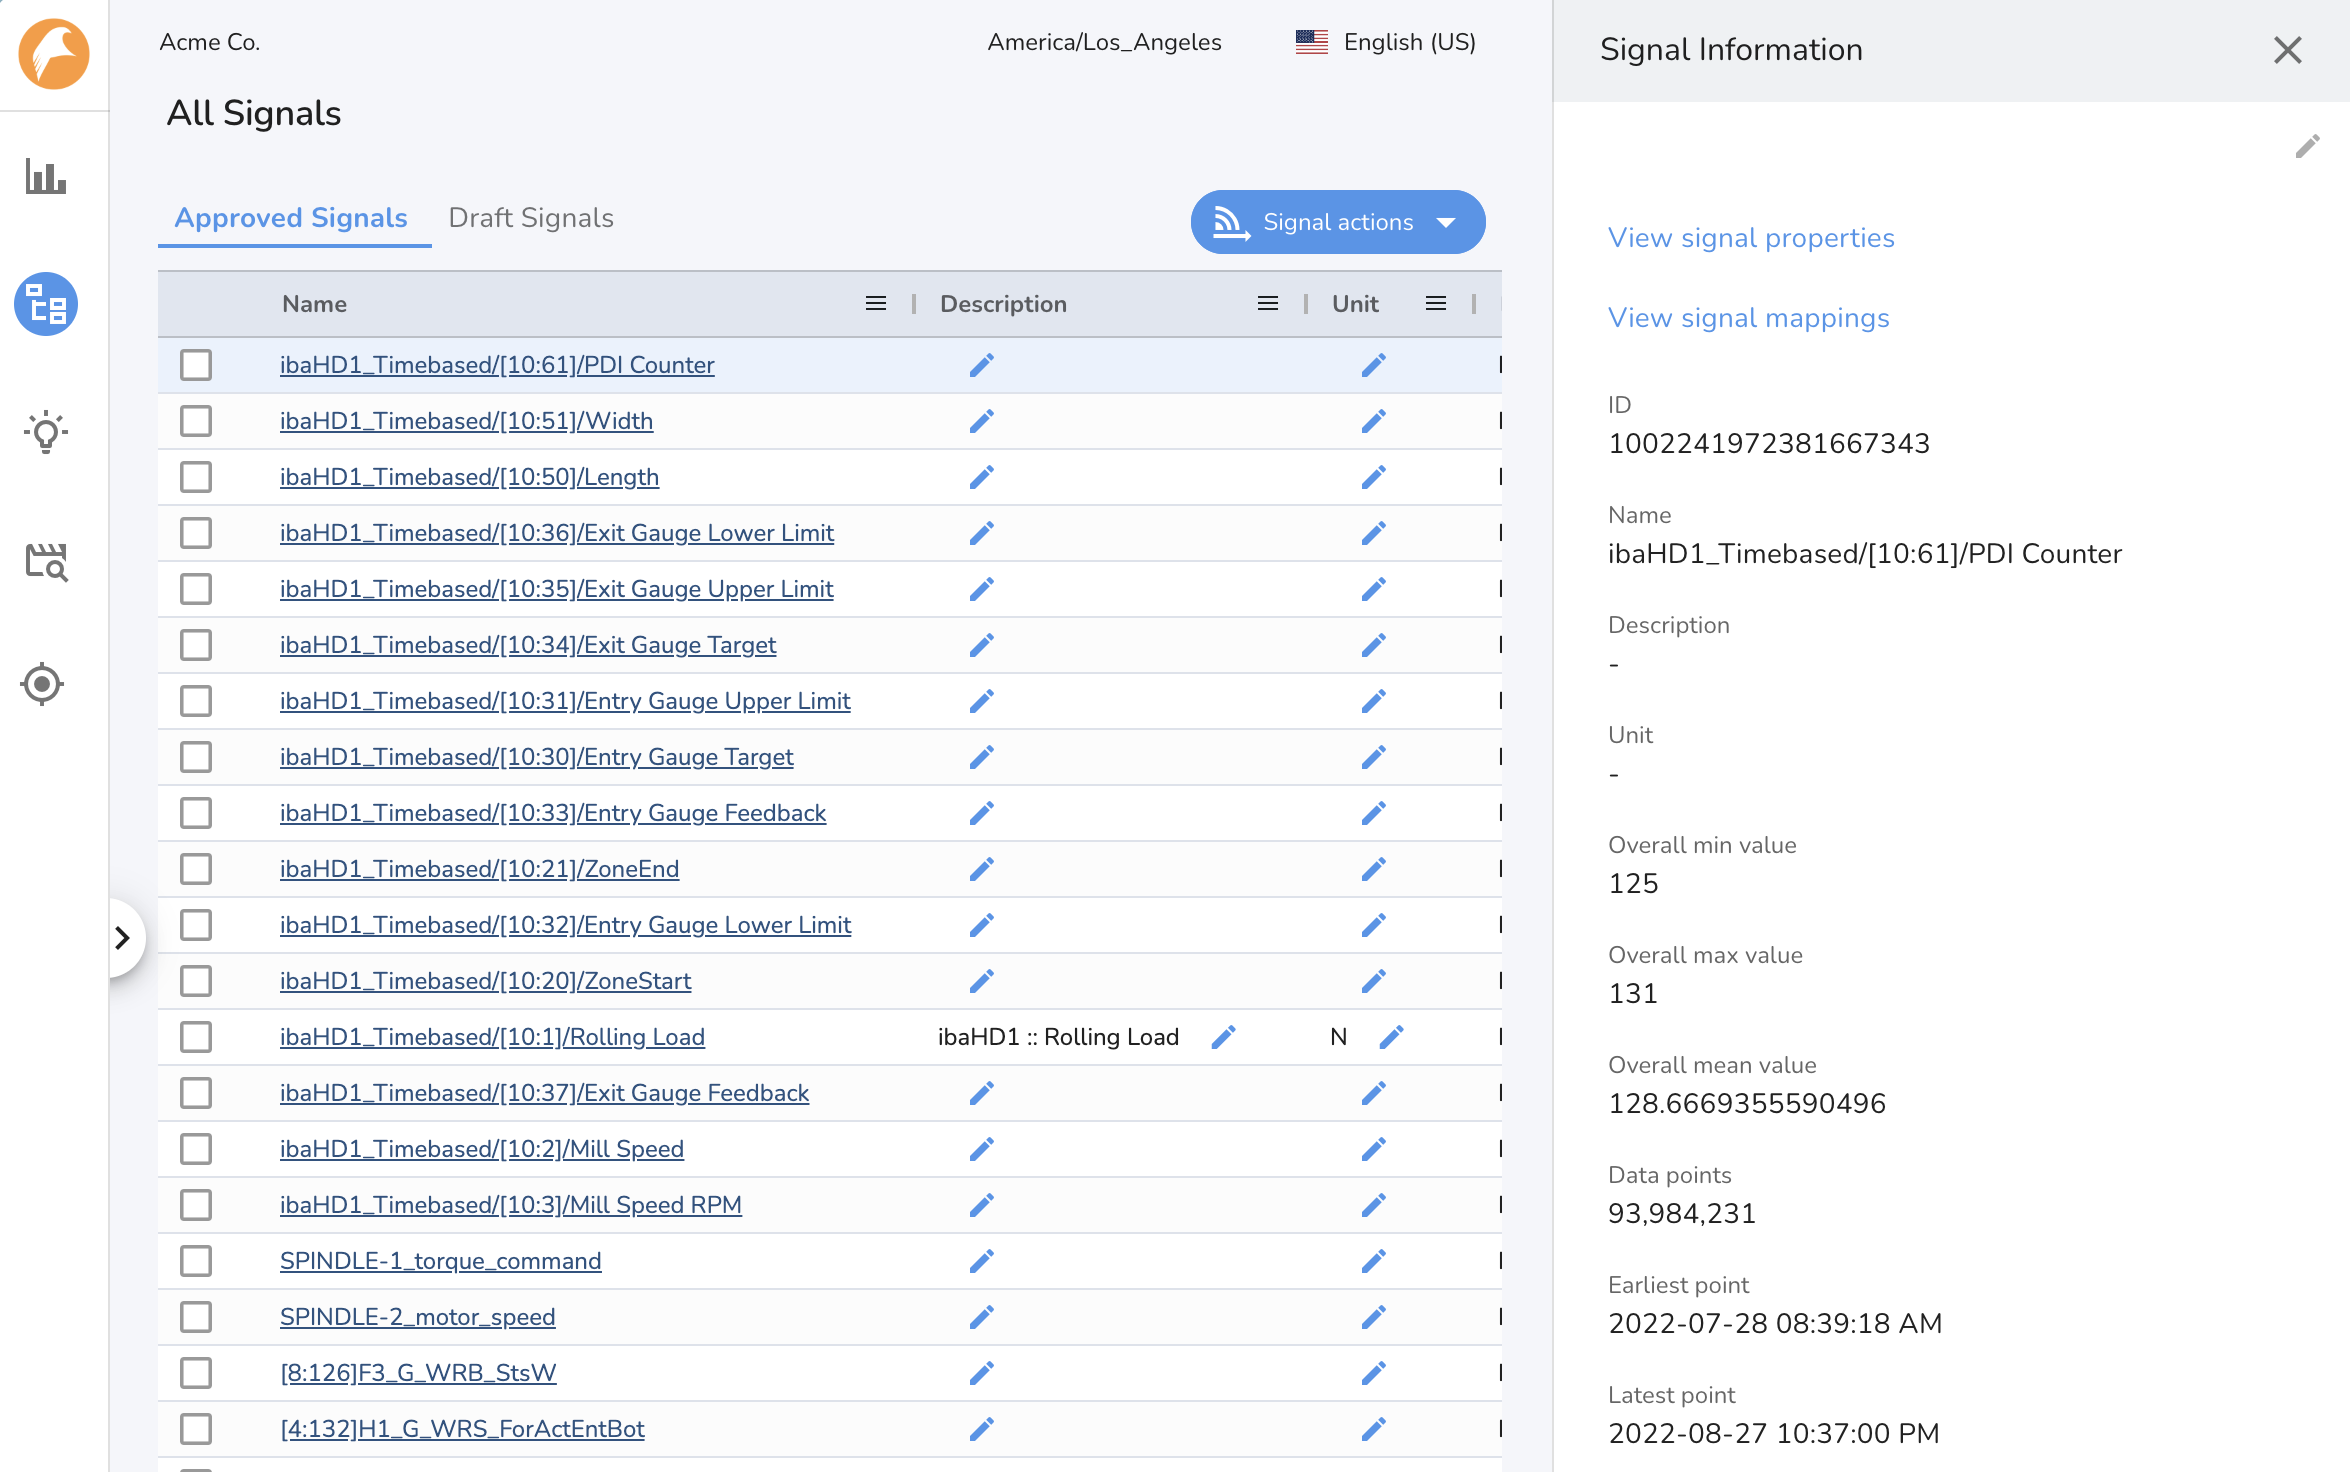Edit description of Width signal
This screenshot has width=2350, height=1472.
point(982,421)
